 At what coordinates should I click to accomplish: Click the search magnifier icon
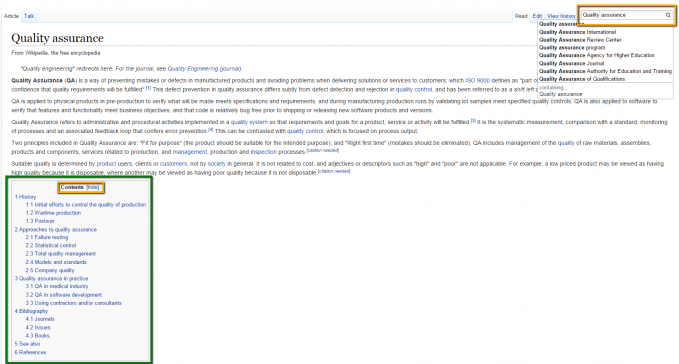[x=668, y=15]
